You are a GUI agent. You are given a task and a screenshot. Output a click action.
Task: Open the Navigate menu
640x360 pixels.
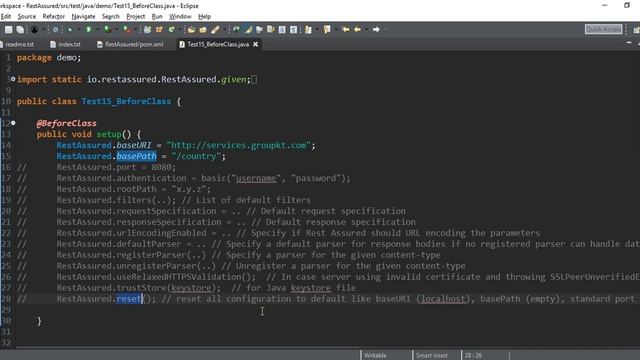pos(83,16)
